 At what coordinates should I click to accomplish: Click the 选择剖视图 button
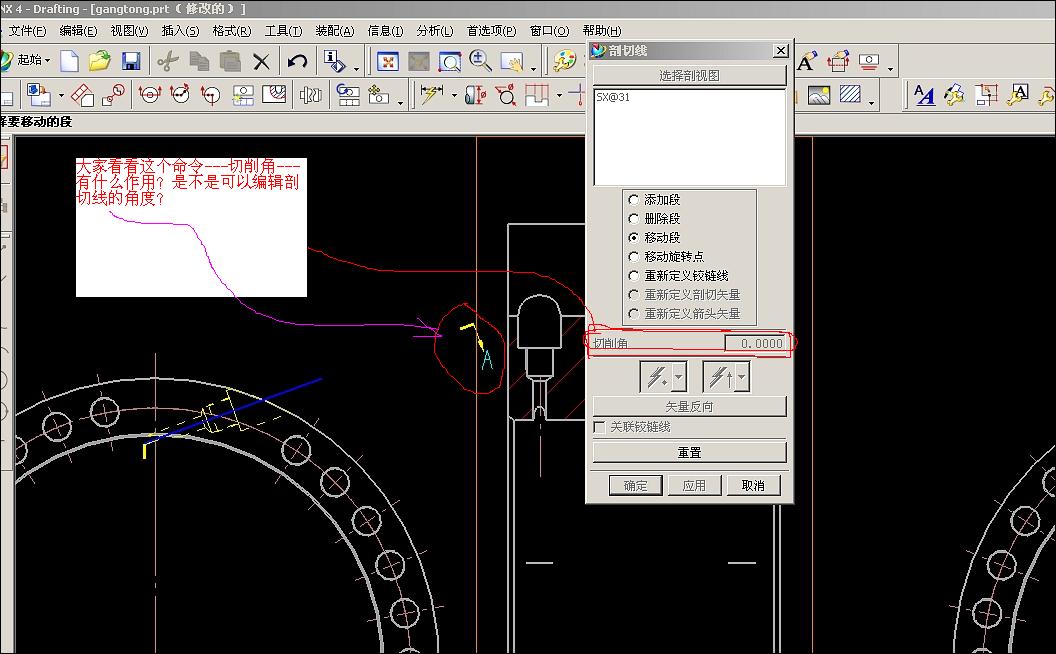point(689,75)
